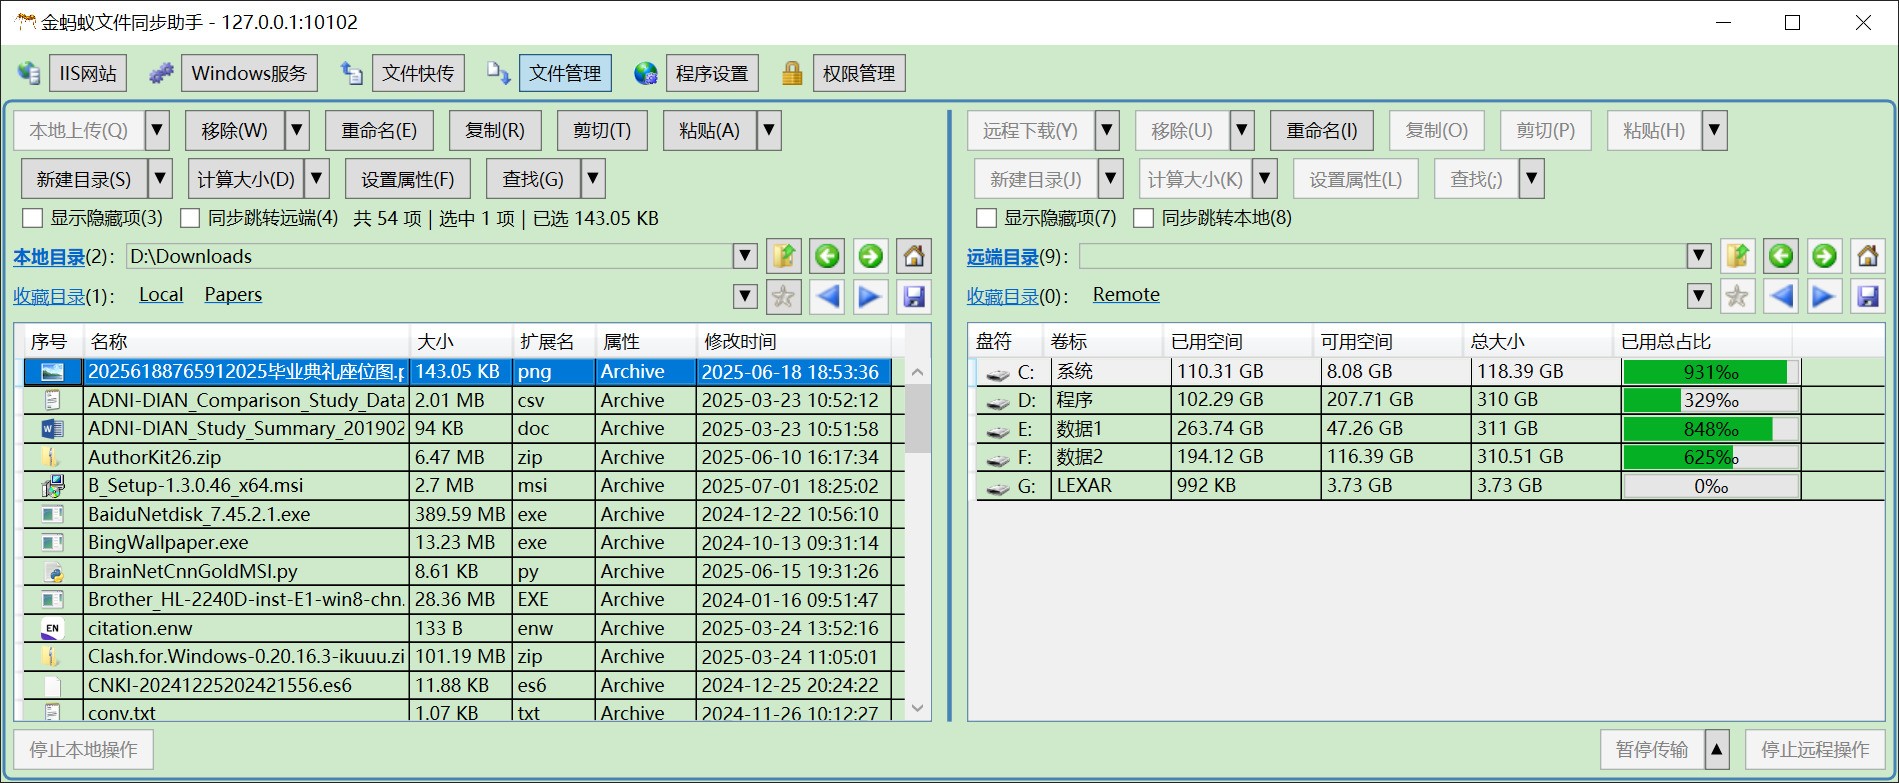Click the C: drive usage progress bar
The height and width of the screenshot is (783, 1899).
coord(1710,372)
